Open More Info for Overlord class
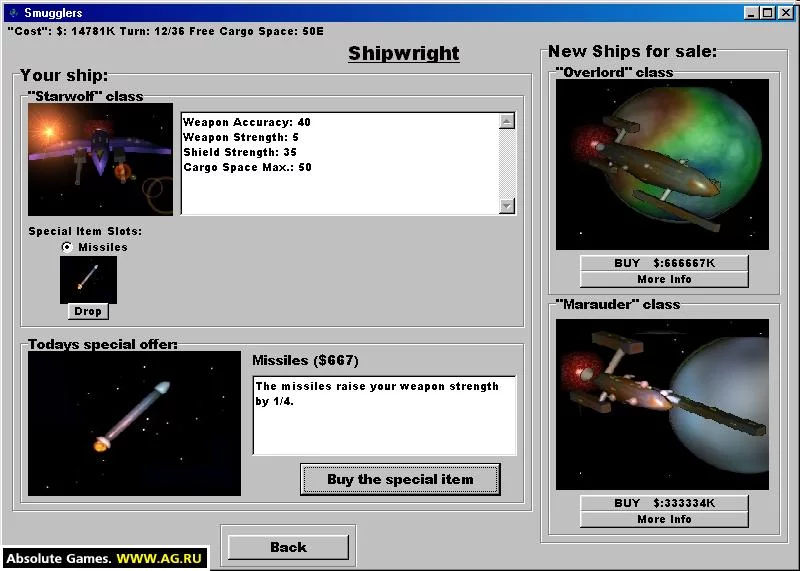The width and height of the screenshot is (800, 571). point(664,279)
